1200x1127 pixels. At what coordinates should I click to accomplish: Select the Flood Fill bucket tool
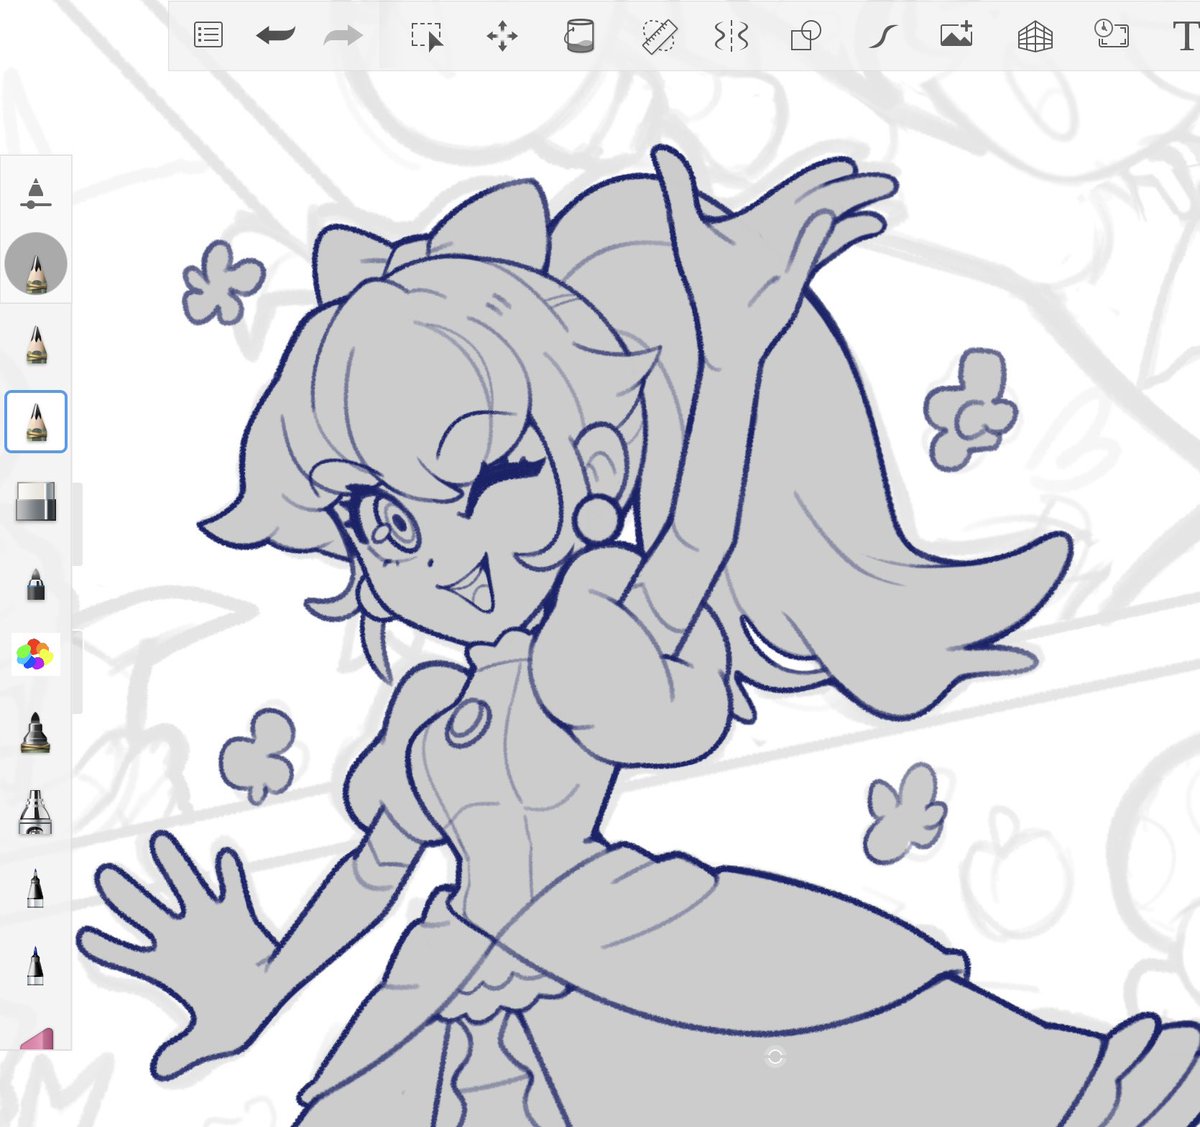point(579,36)
